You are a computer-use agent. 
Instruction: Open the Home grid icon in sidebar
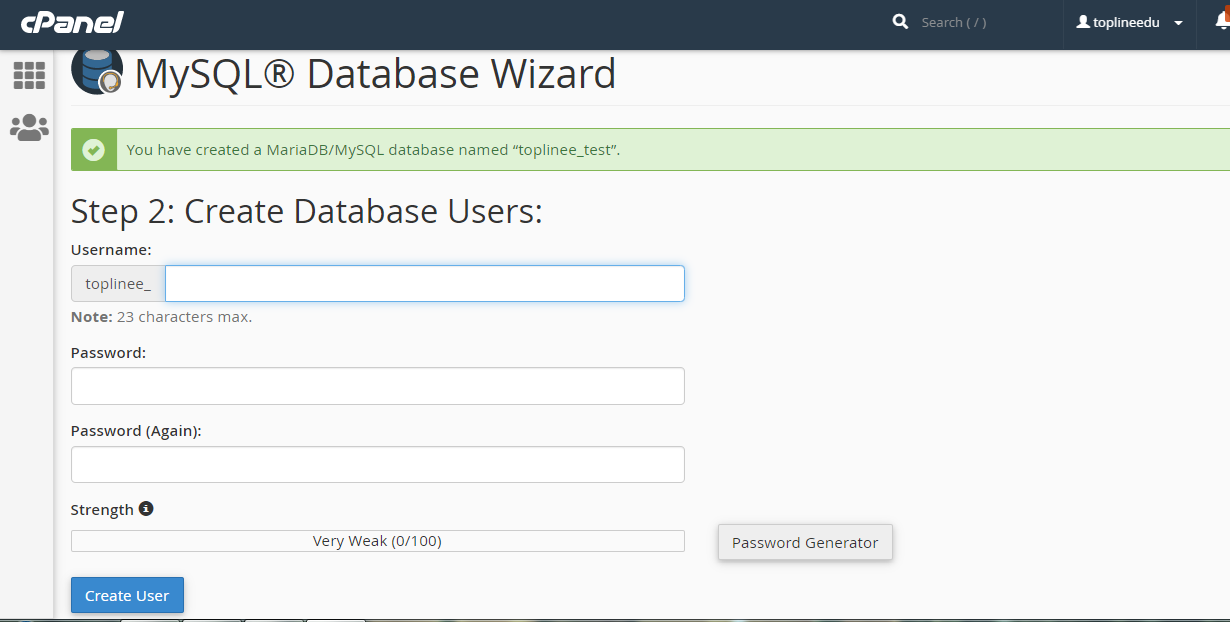point(29,75)
